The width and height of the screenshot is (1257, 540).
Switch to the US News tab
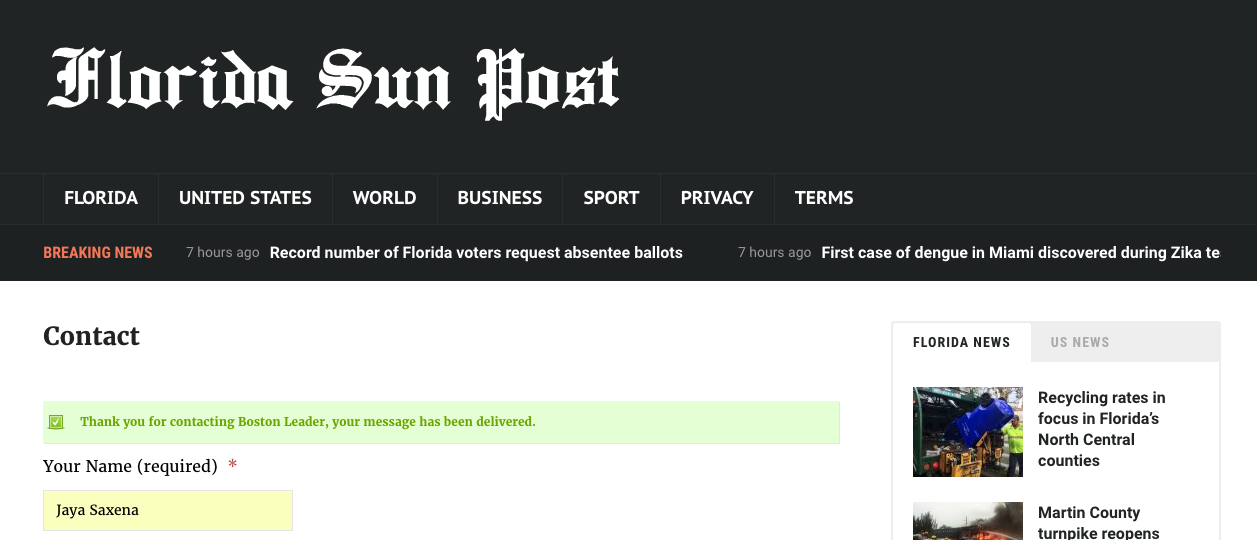tap(1080, 342)
